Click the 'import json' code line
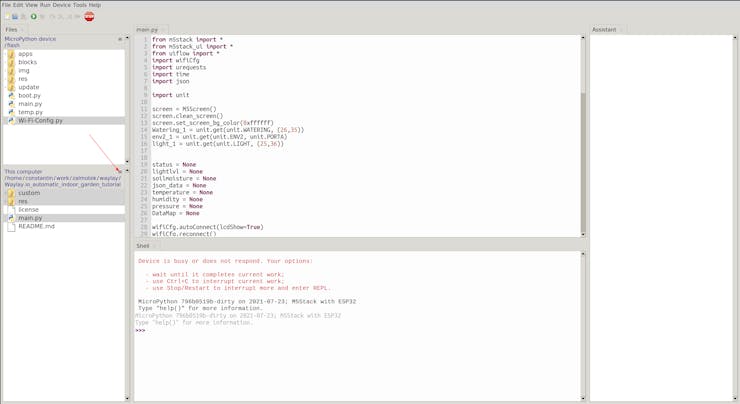Viewport: 740px width, 404px height. coord(170,81)
